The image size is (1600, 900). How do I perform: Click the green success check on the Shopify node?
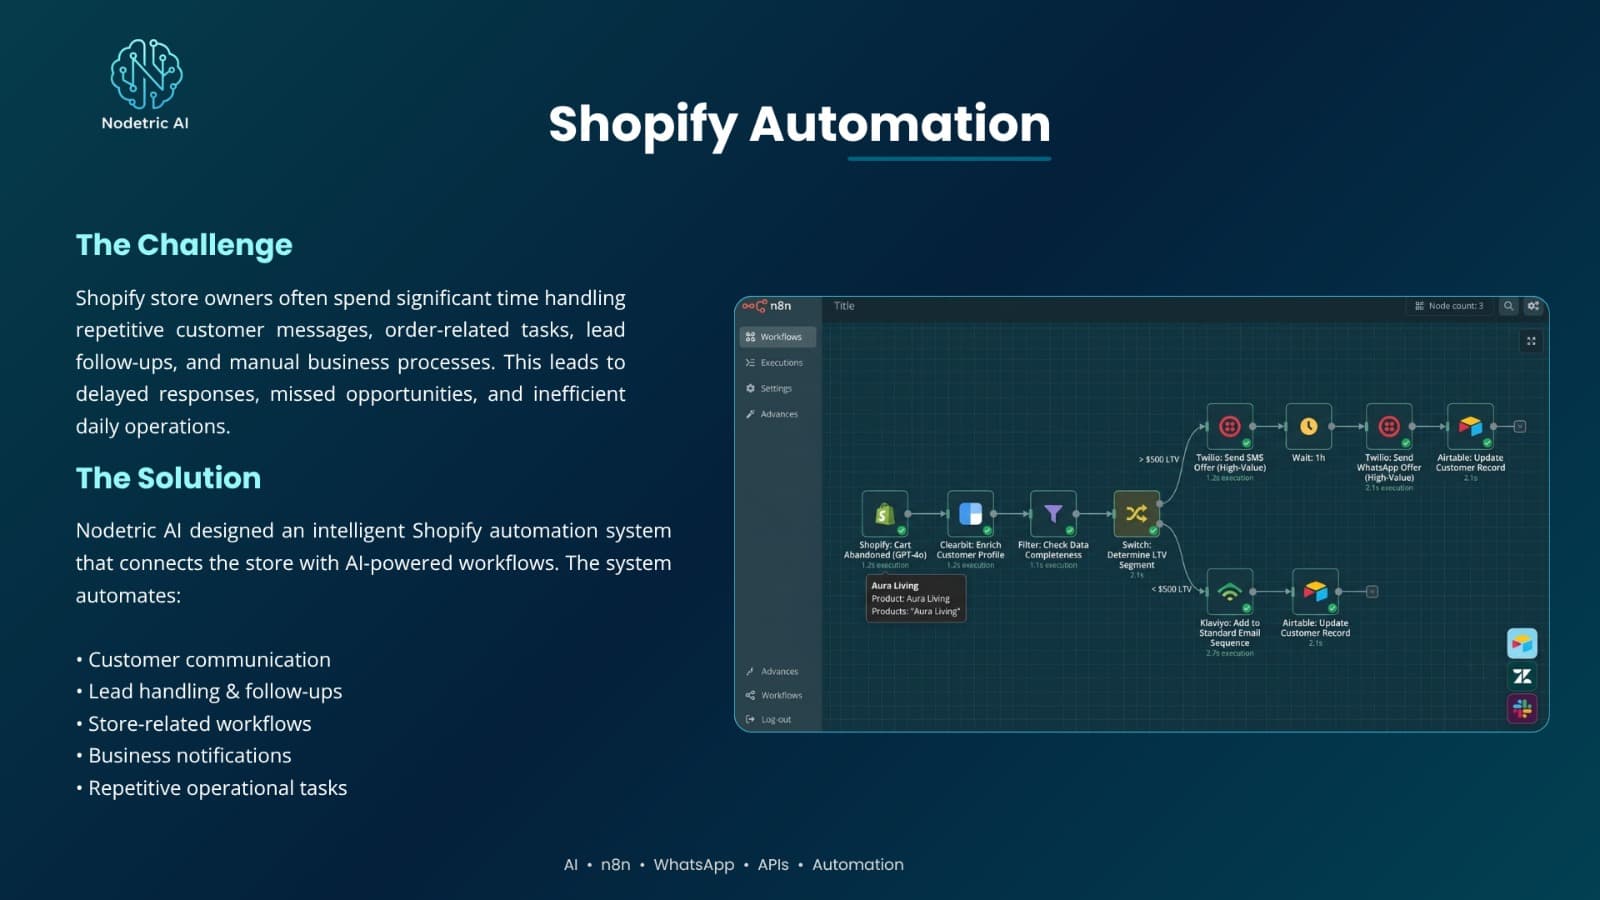click(x=901, y=531)
